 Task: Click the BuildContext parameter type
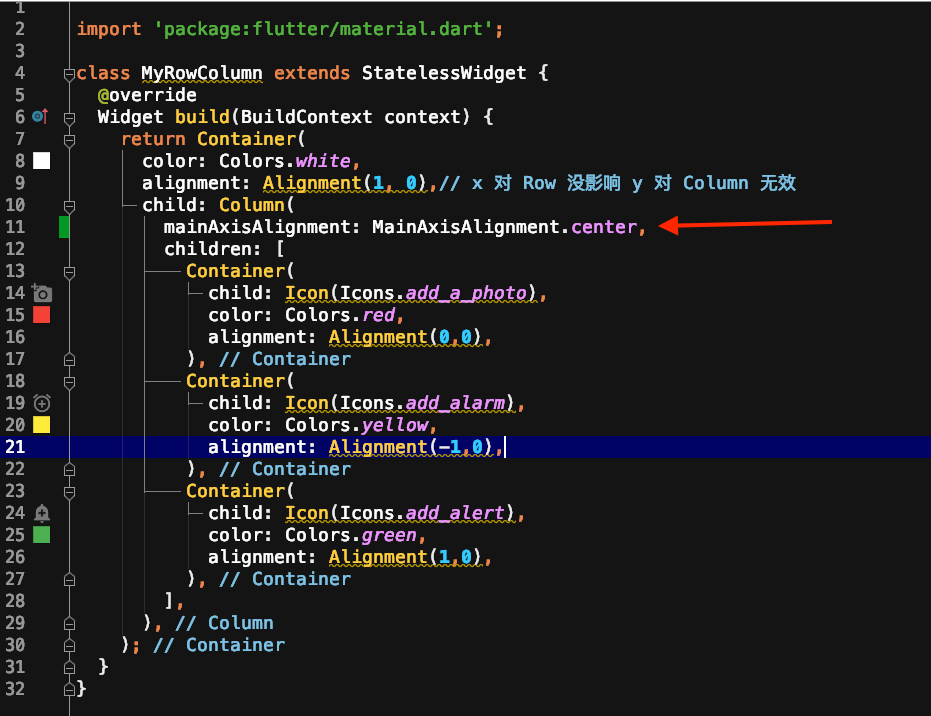click(306, 117)
